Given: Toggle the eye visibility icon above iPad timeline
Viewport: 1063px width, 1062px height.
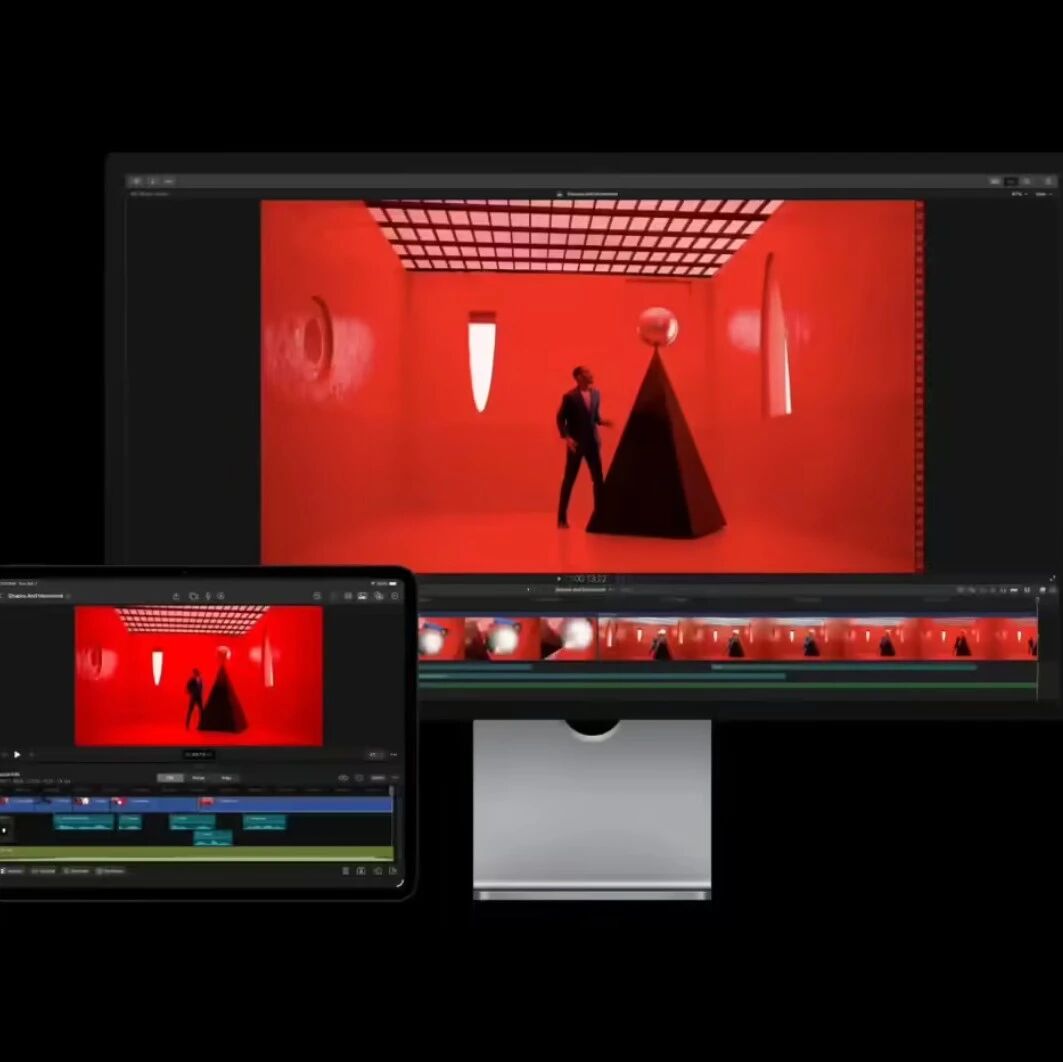Looking at the screenshot, I should 343,778.
